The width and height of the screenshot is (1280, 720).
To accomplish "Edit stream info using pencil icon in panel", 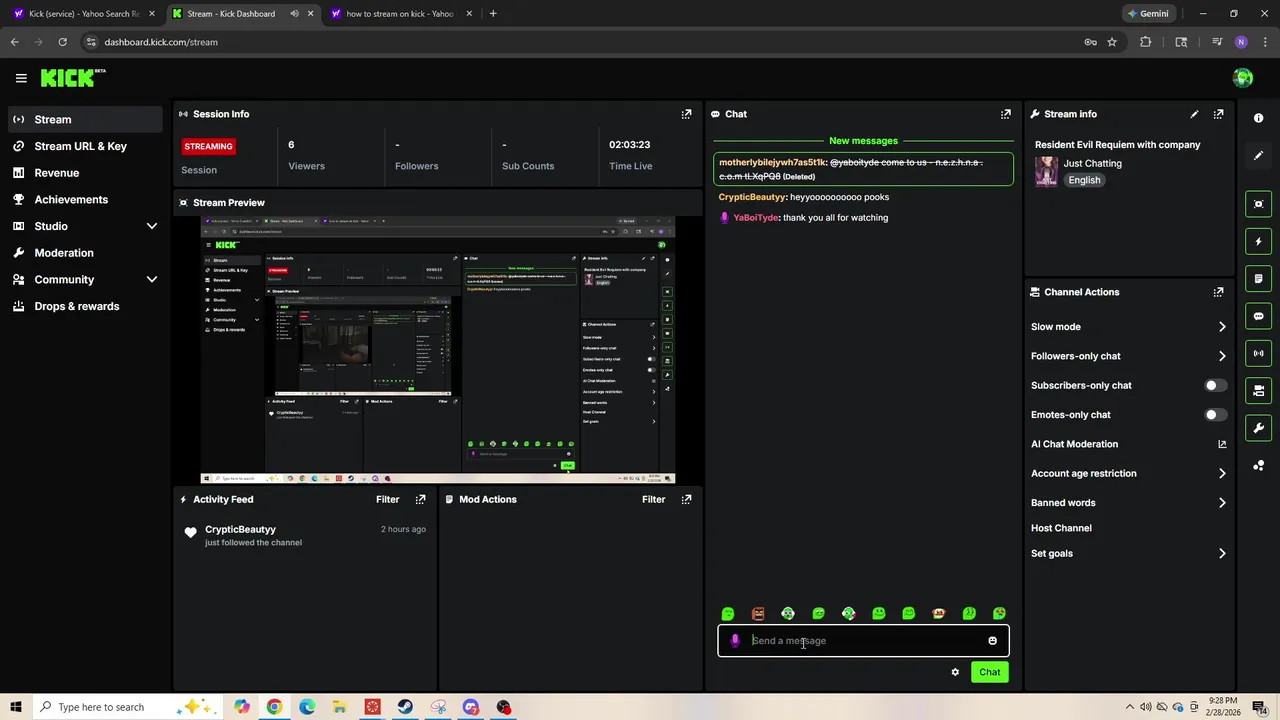I will [x=1194, y=114].
